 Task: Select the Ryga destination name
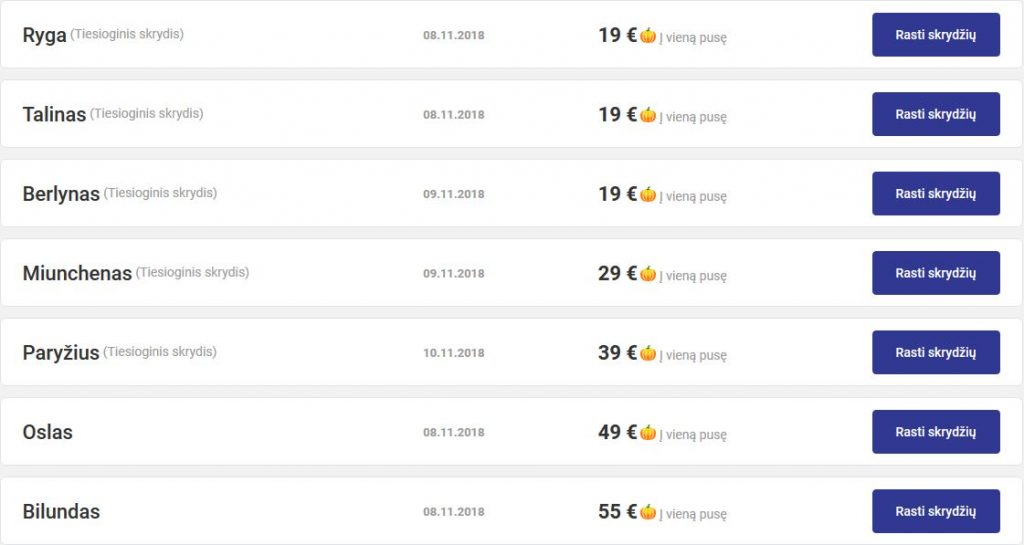click(44, 35)
